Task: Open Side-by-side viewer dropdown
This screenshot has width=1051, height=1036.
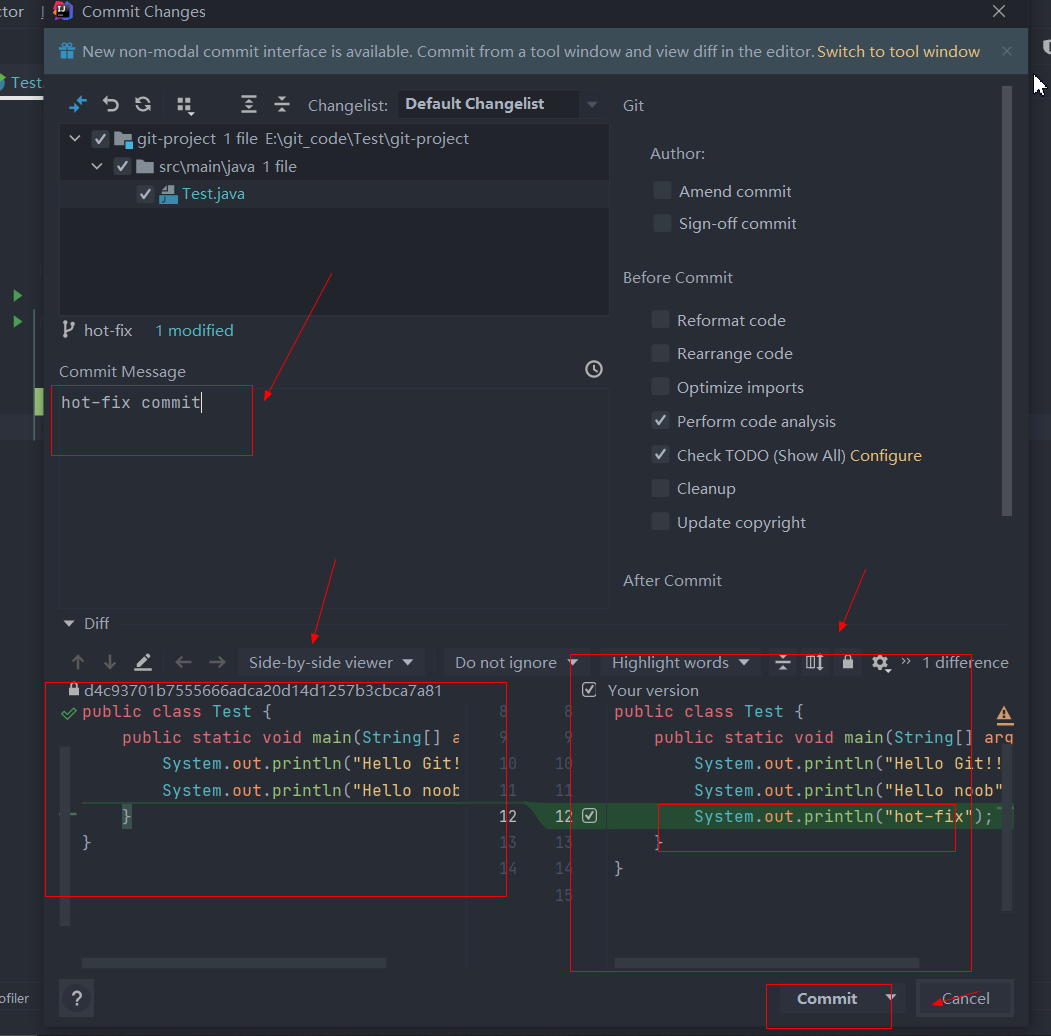Action: 331,663
